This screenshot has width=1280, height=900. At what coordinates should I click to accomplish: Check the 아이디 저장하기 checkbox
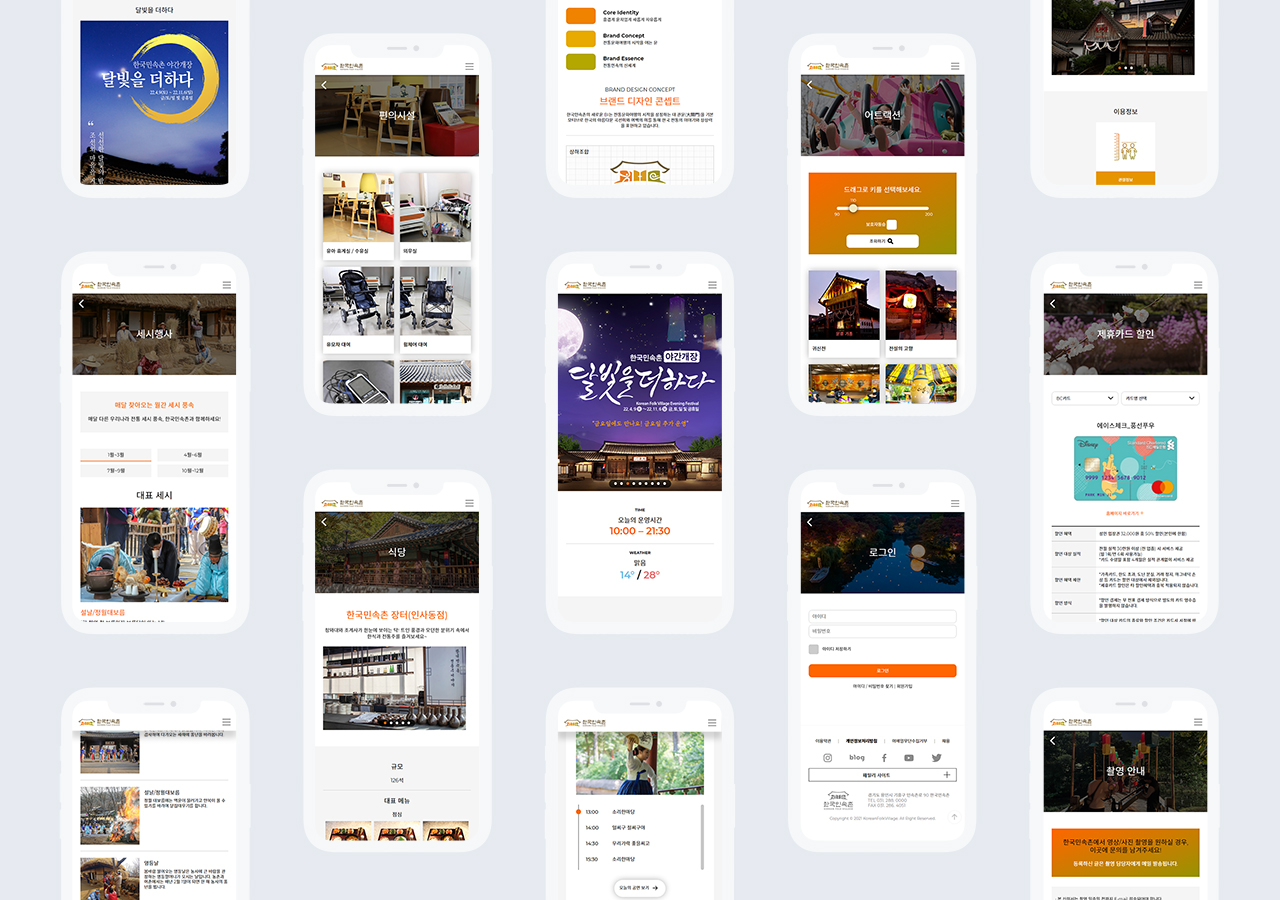[x=813, y=649]
